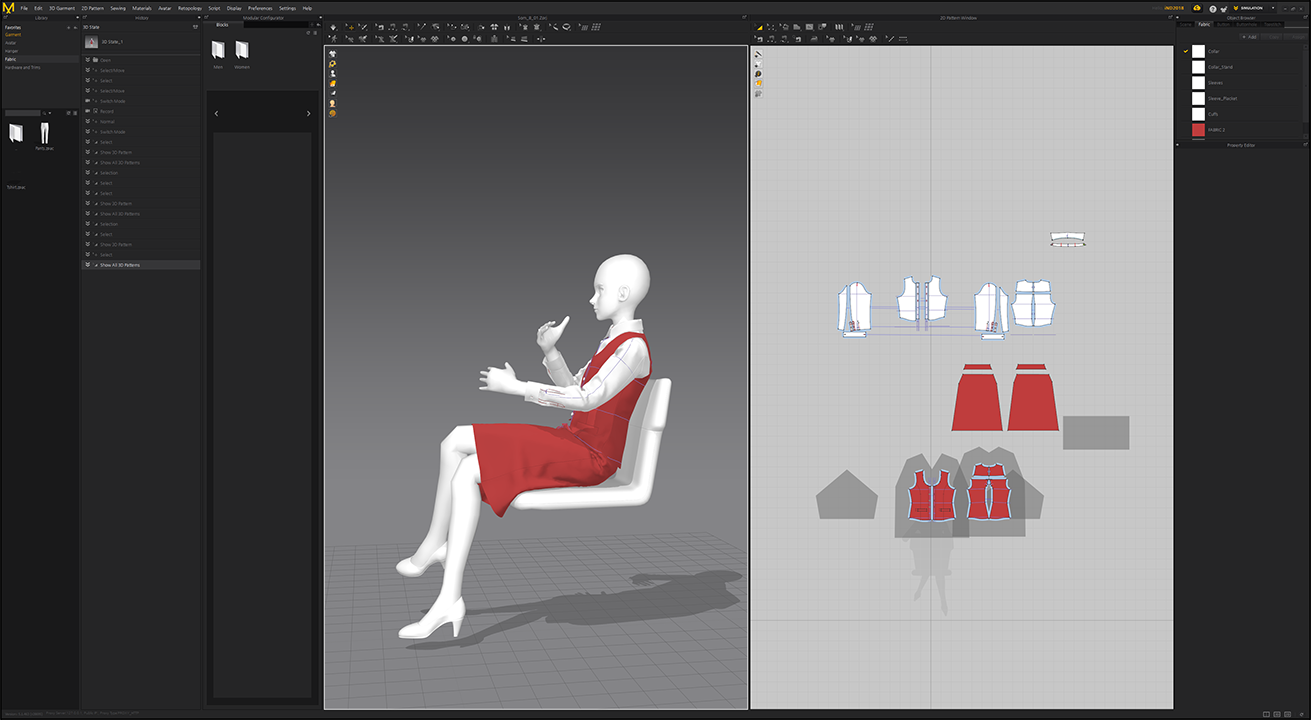The height and width of the screenshot is (720, 1311).
Task: Open the Retopology menu
Action: [190, 8]
